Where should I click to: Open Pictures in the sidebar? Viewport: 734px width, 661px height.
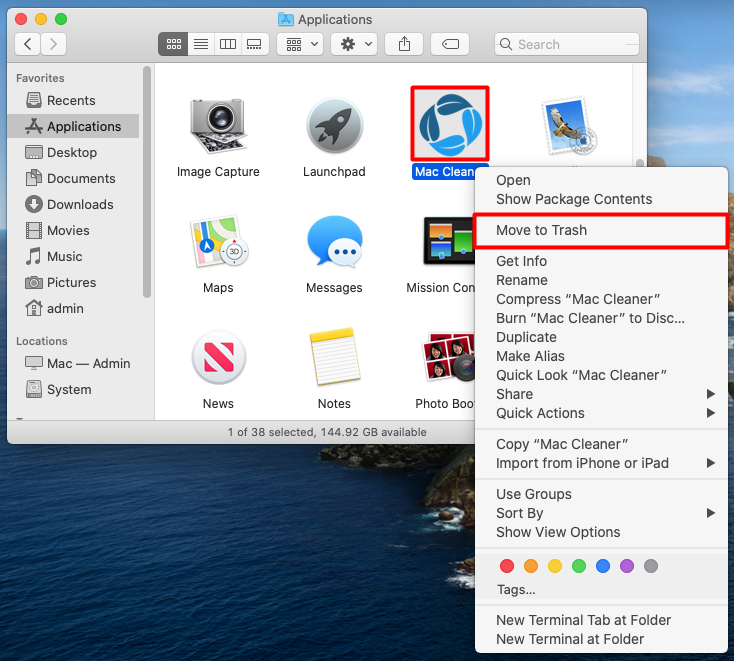pos(73,282)
